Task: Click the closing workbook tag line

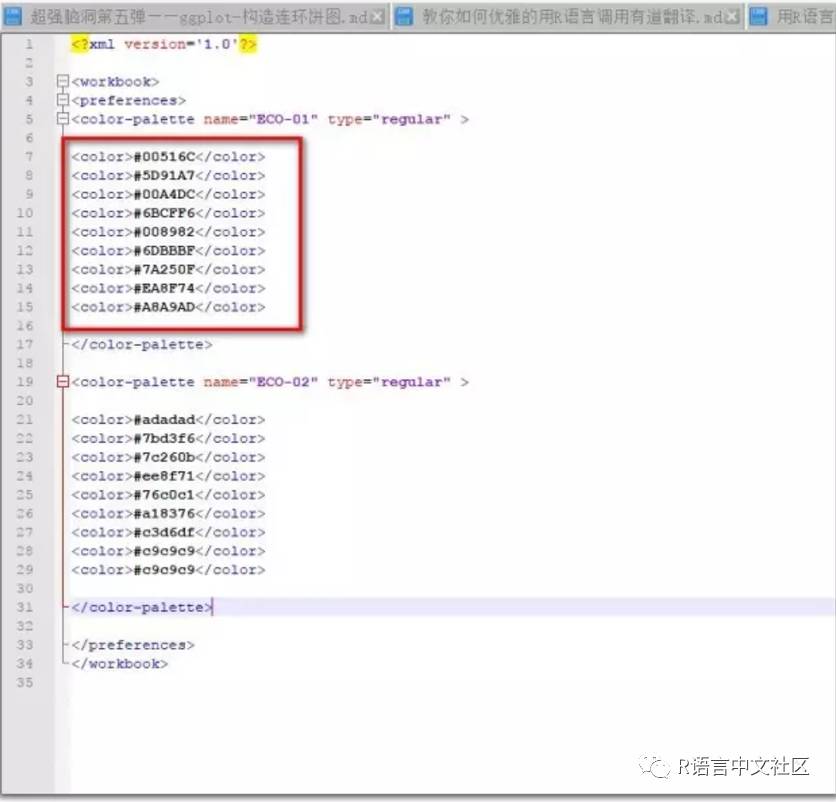Action: (x=120, y=664)
